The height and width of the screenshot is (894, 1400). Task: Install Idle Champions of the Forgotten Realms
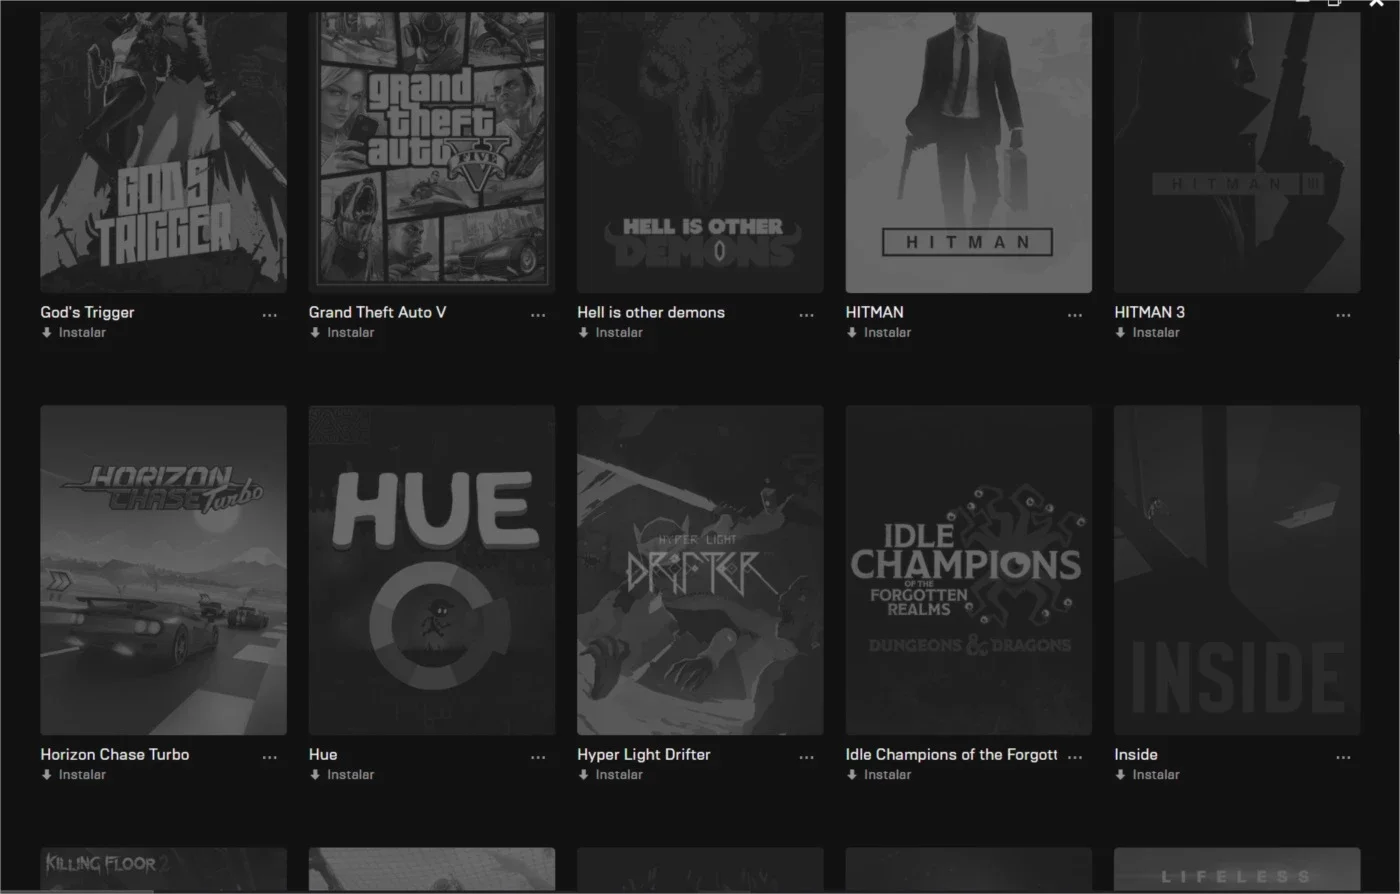click(x=879, y=775)
